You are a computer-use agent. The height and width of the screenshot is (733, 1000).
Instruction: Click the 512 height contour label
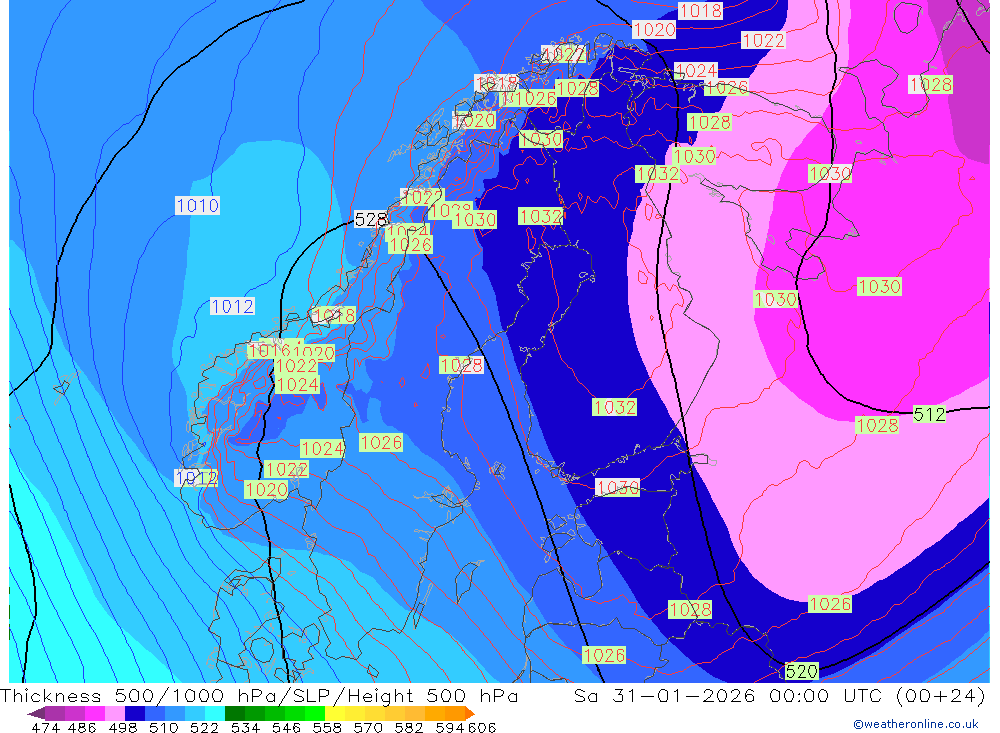tap(929, 414)
